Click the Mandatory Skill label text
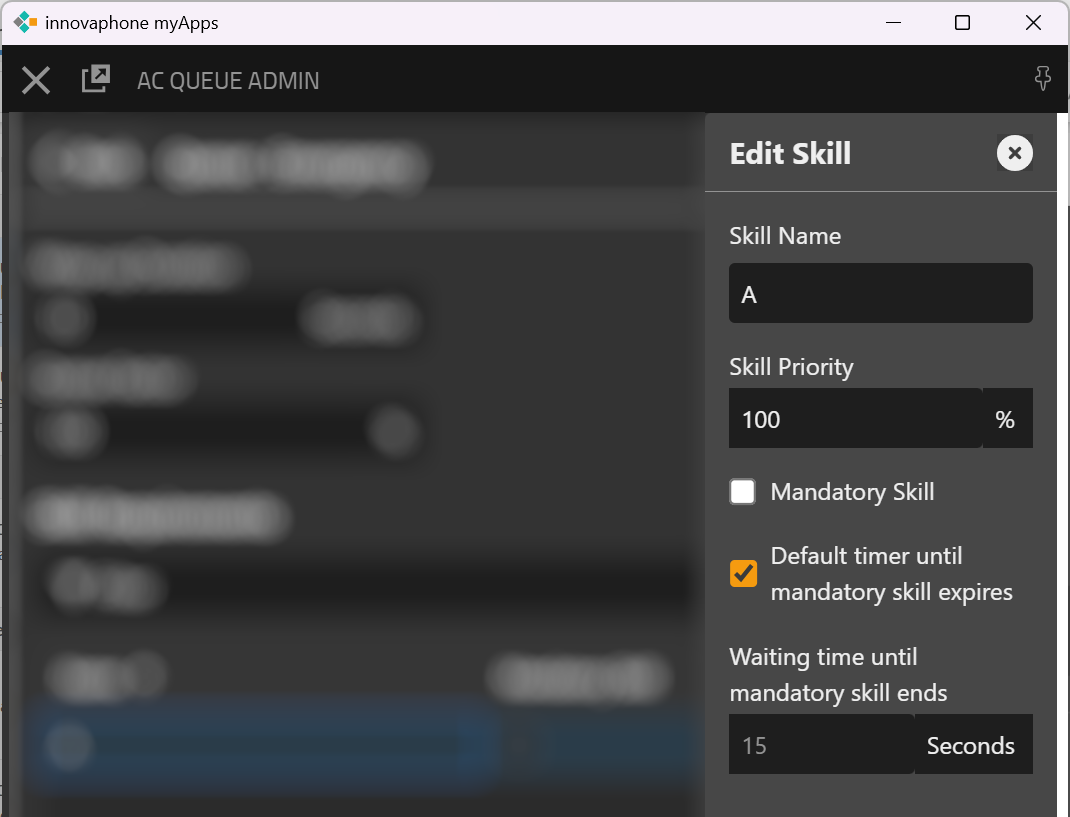 (x=852, y=492)
